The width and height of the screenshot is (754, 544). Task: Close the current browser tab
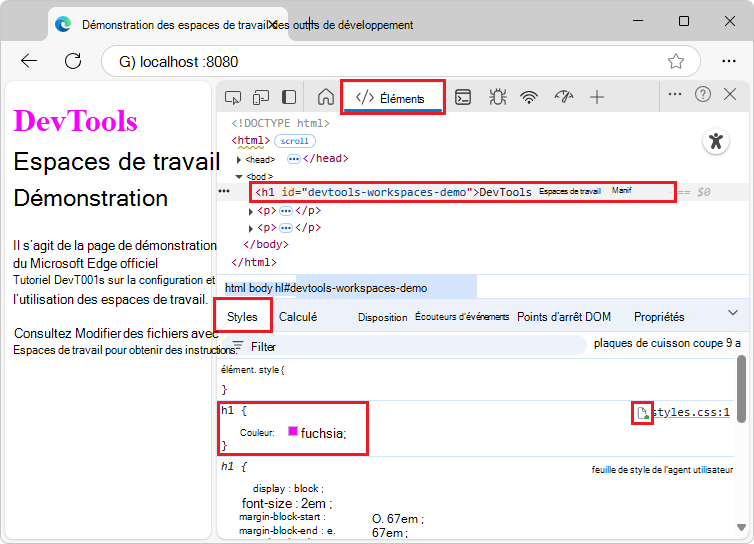click(x=272, y=24)
